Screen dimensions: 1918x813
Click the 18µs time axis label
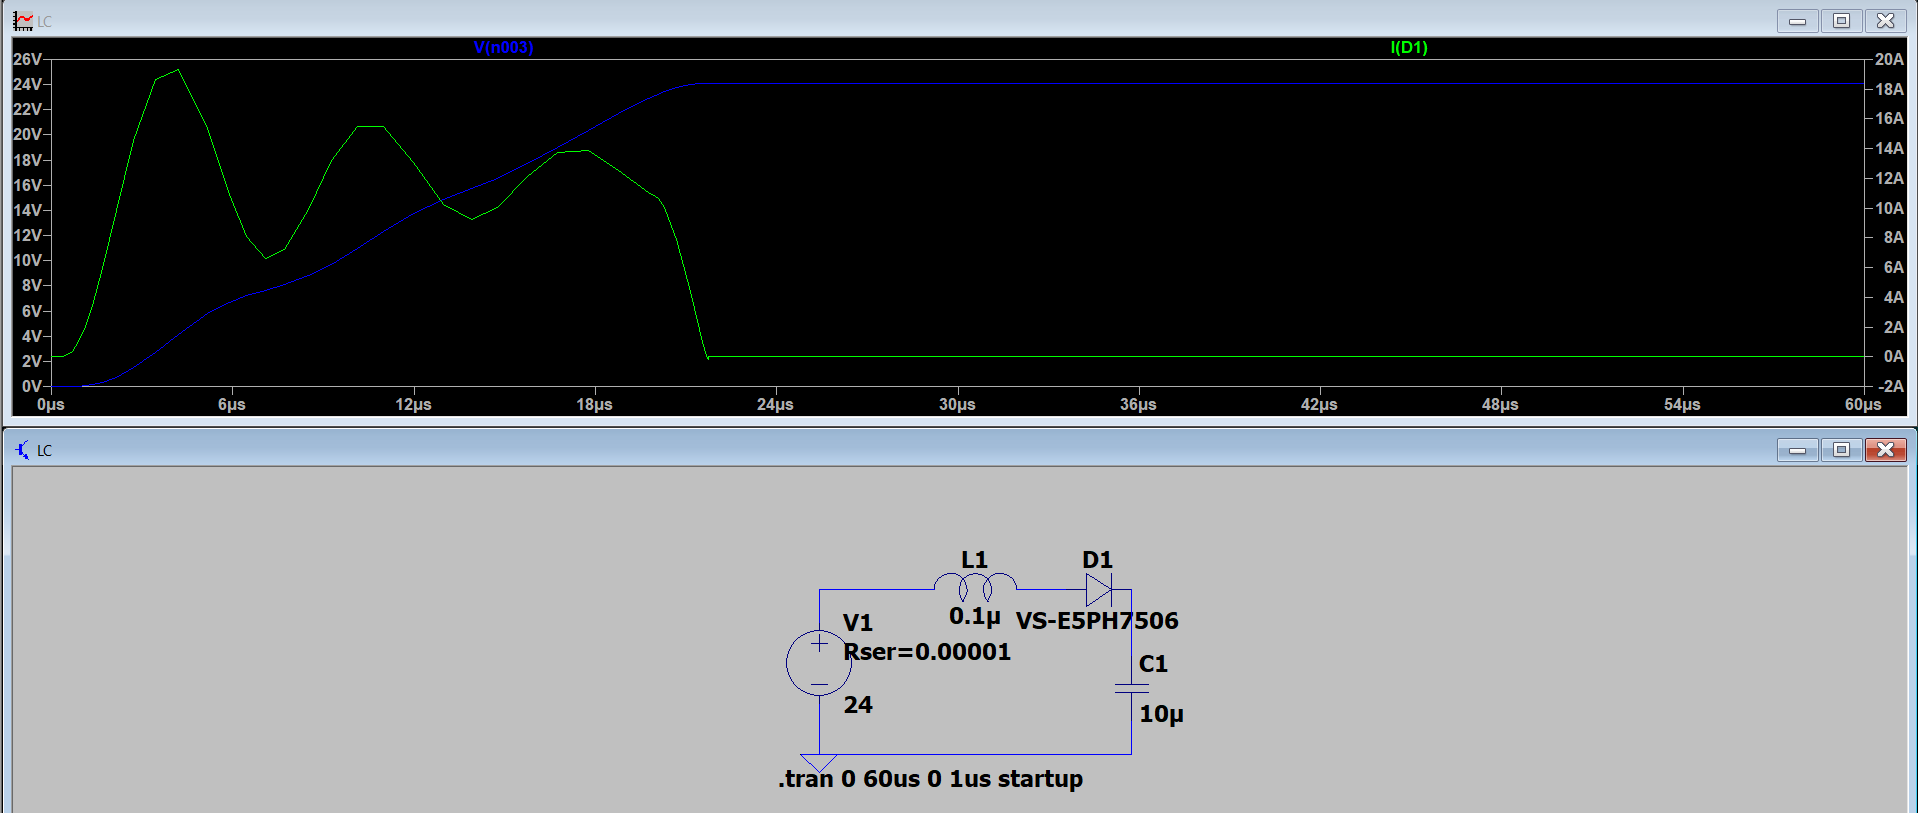594,404
